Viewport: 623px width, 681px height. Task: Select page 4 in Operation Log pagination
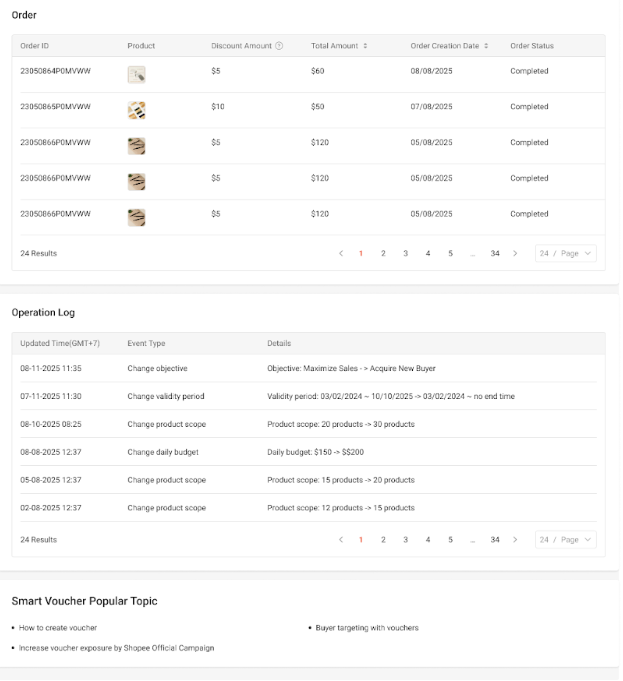[x=428, y=539]
